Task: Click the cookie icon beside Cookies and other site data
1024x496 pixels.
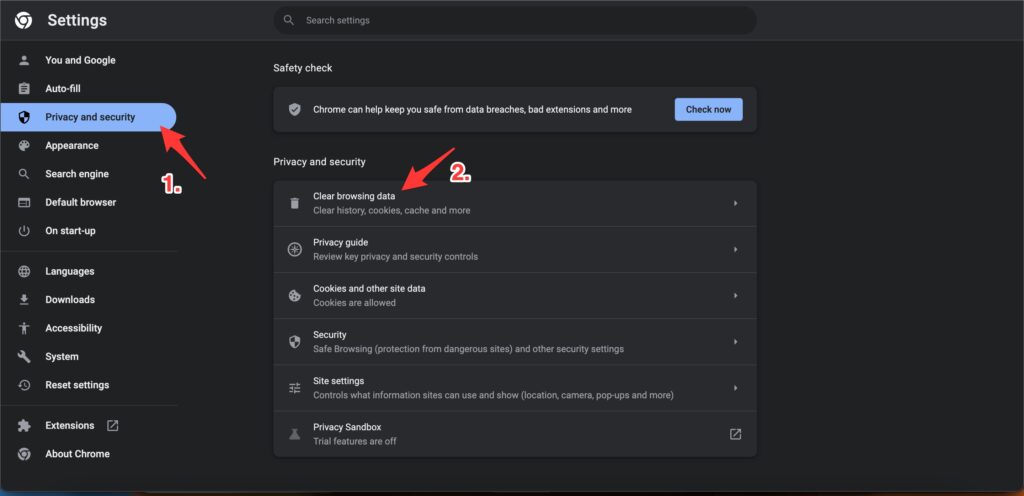Action: click(294, 295)
